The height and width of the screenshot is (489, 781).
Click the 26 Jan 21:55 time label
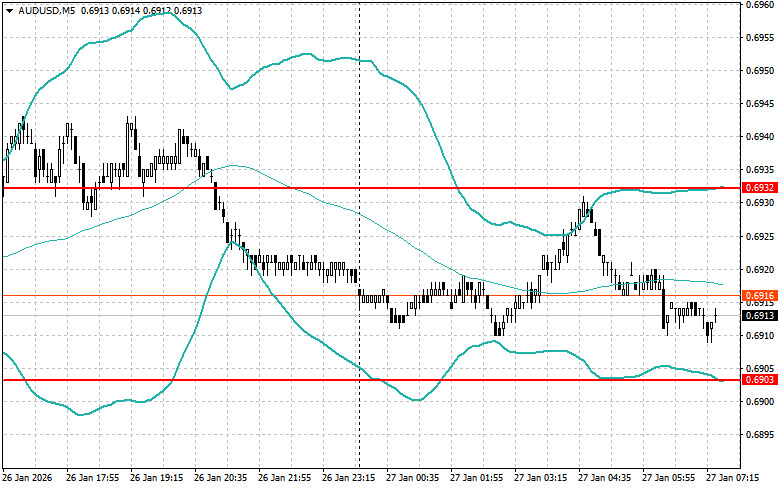point(284,478)
